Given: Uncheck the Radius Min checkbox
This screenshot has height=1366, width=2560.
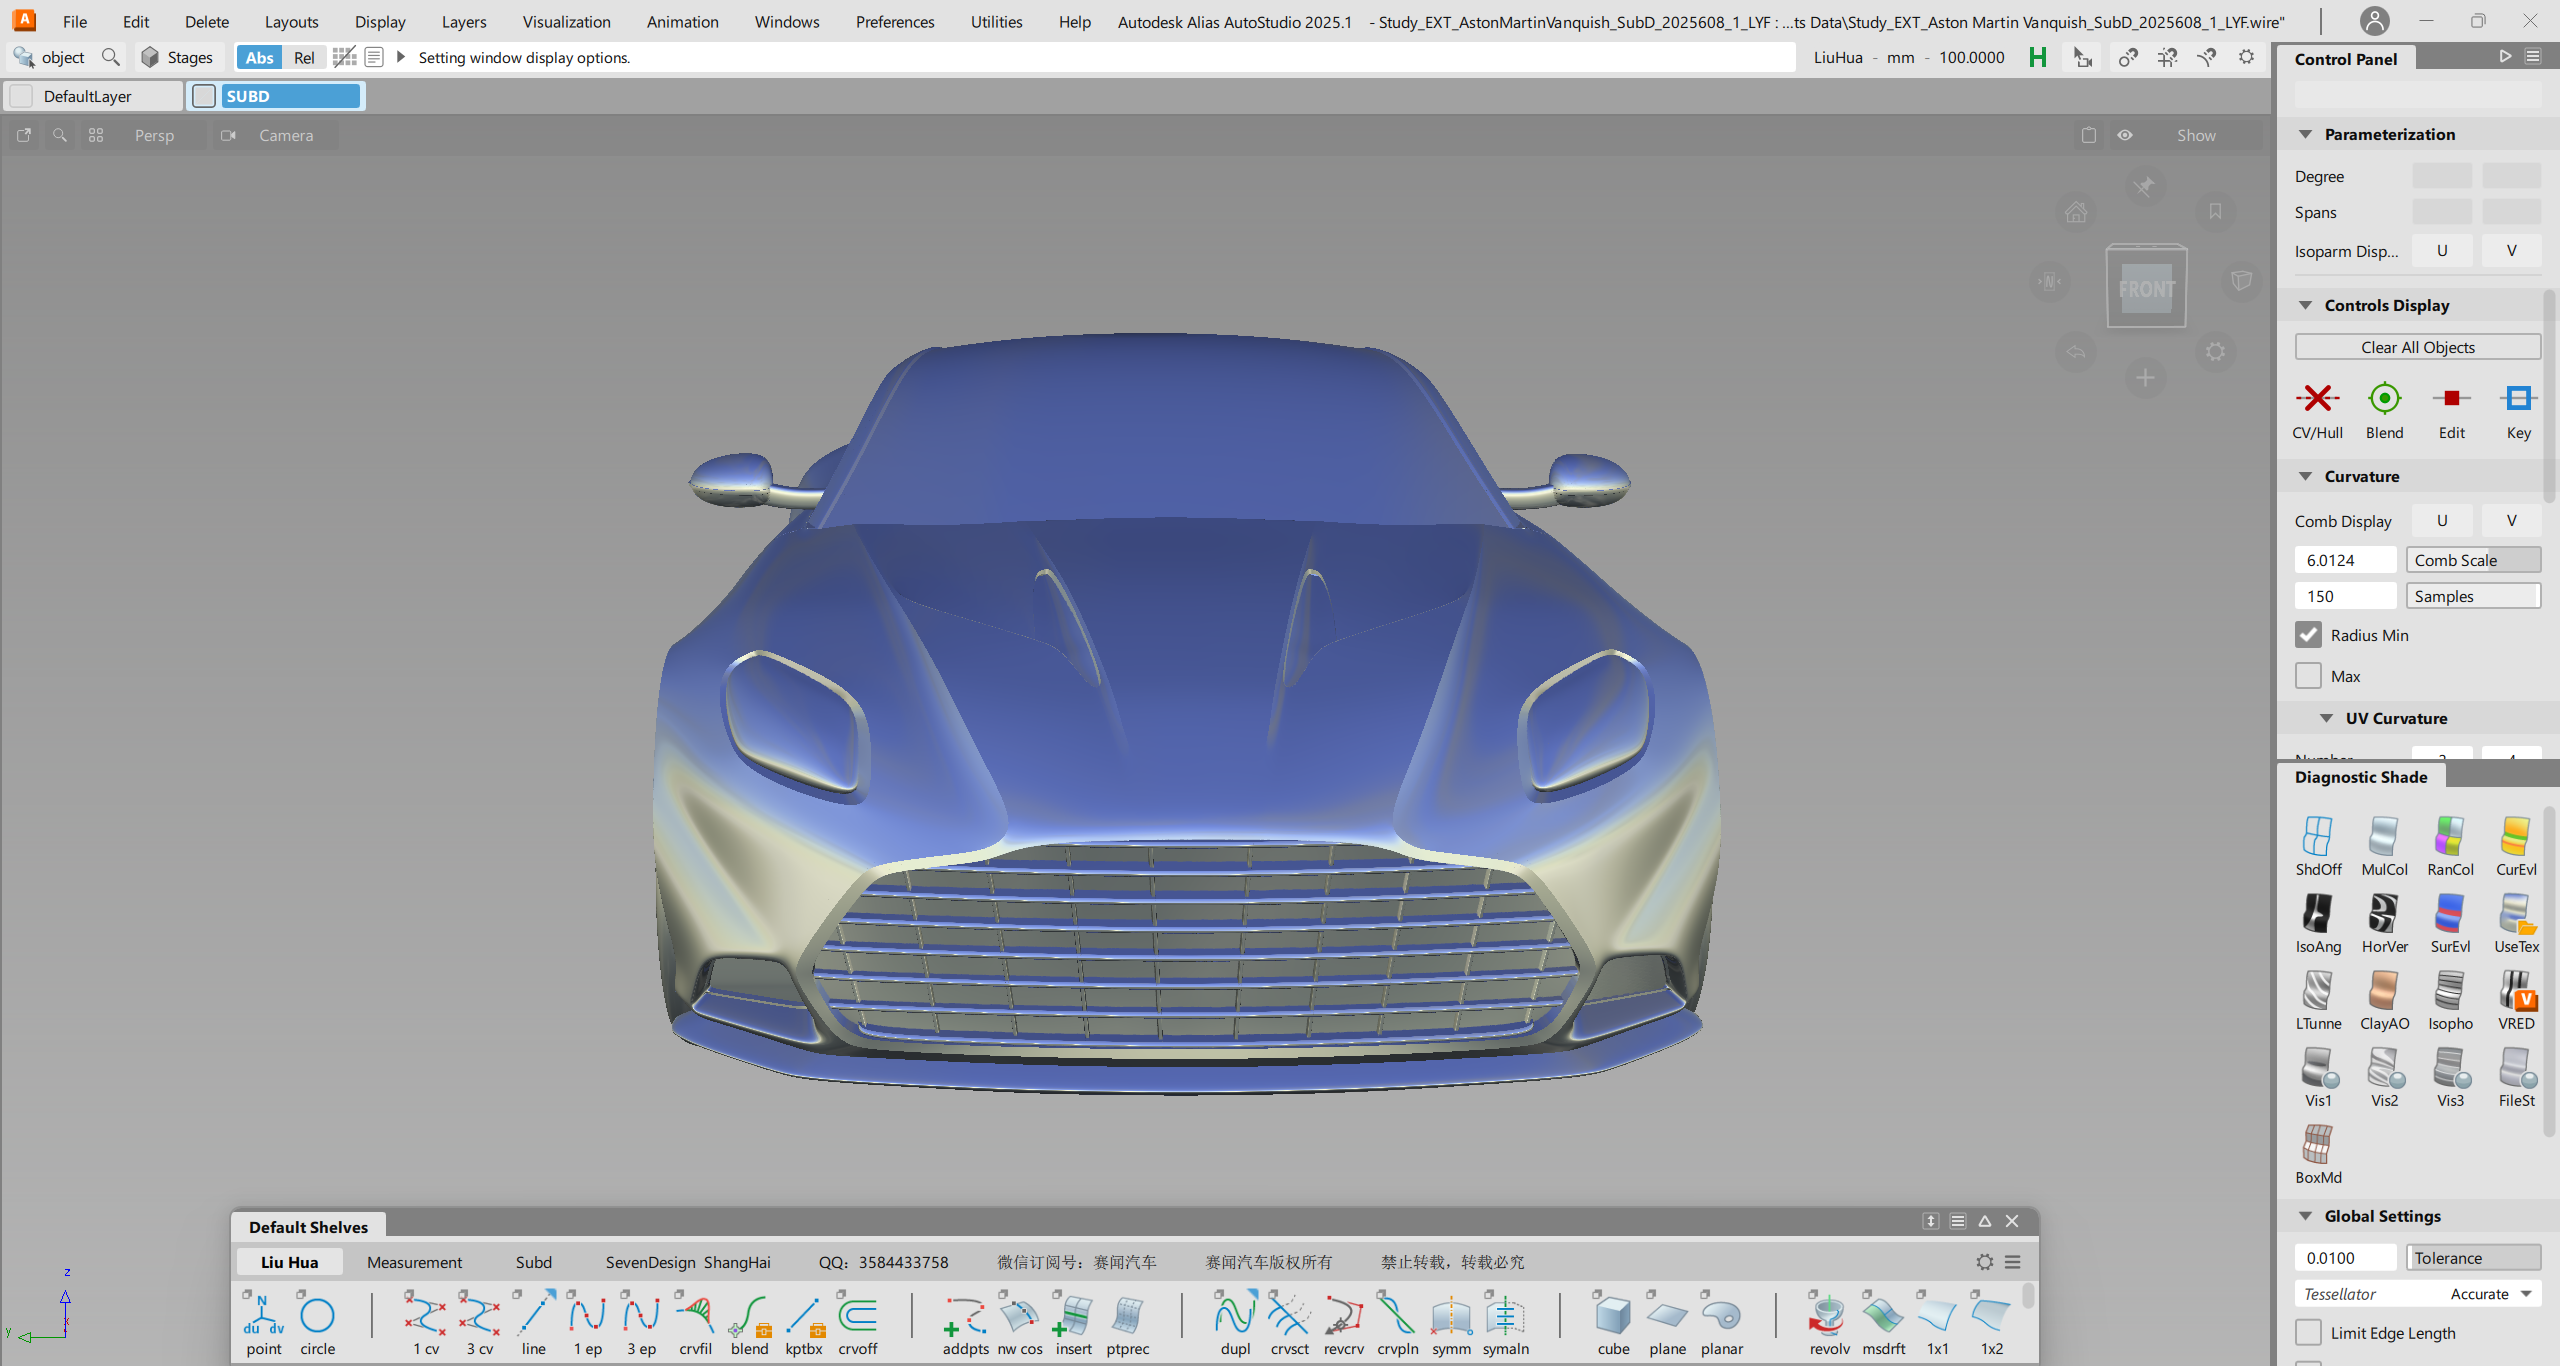Looking at the screenshot, I should pos(2308,635).
